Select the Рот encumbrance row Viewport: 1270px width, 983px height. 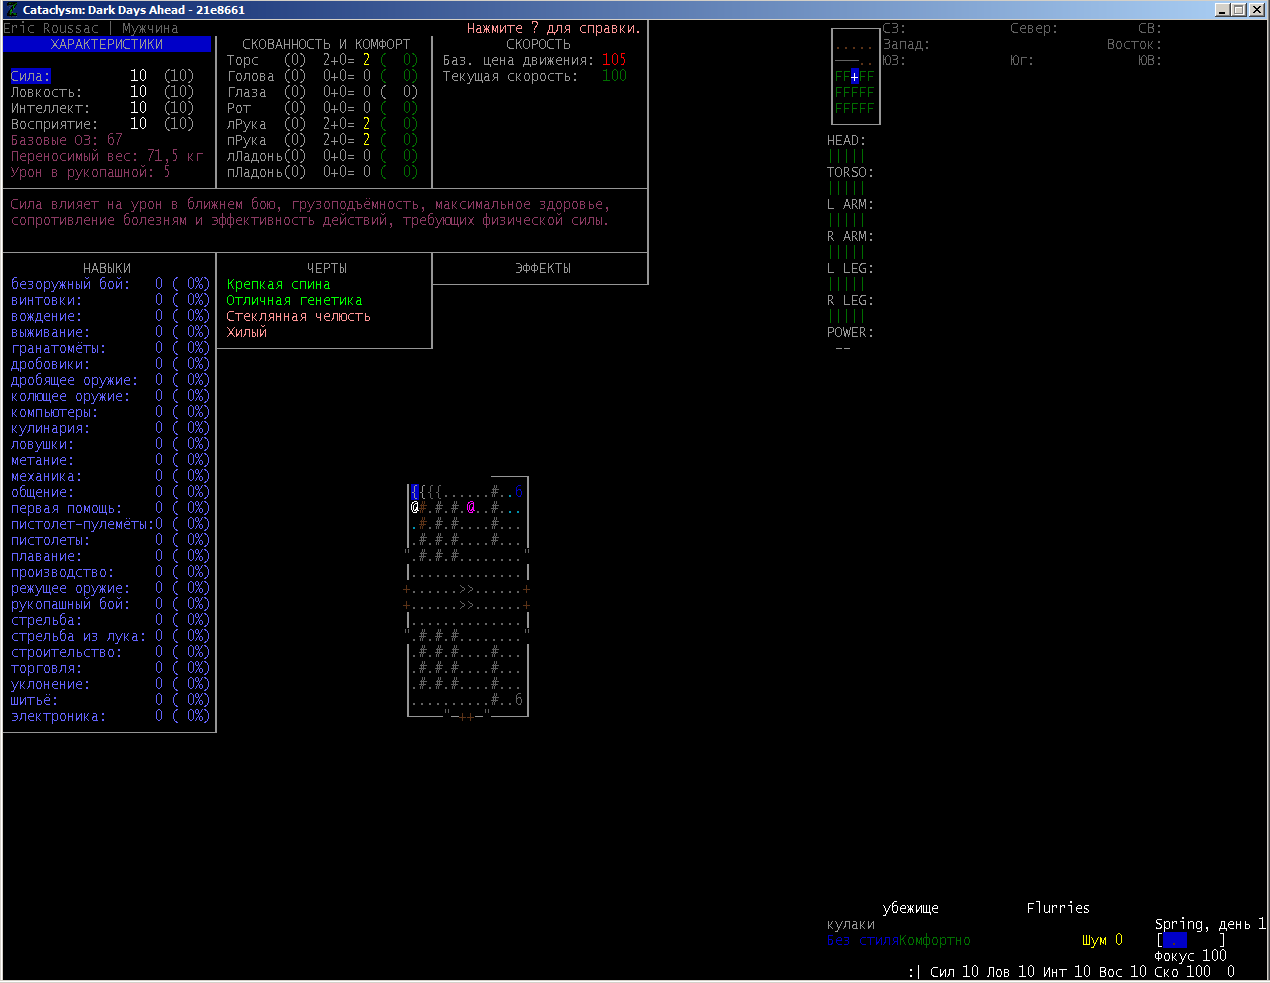click(x=322, y=108)
